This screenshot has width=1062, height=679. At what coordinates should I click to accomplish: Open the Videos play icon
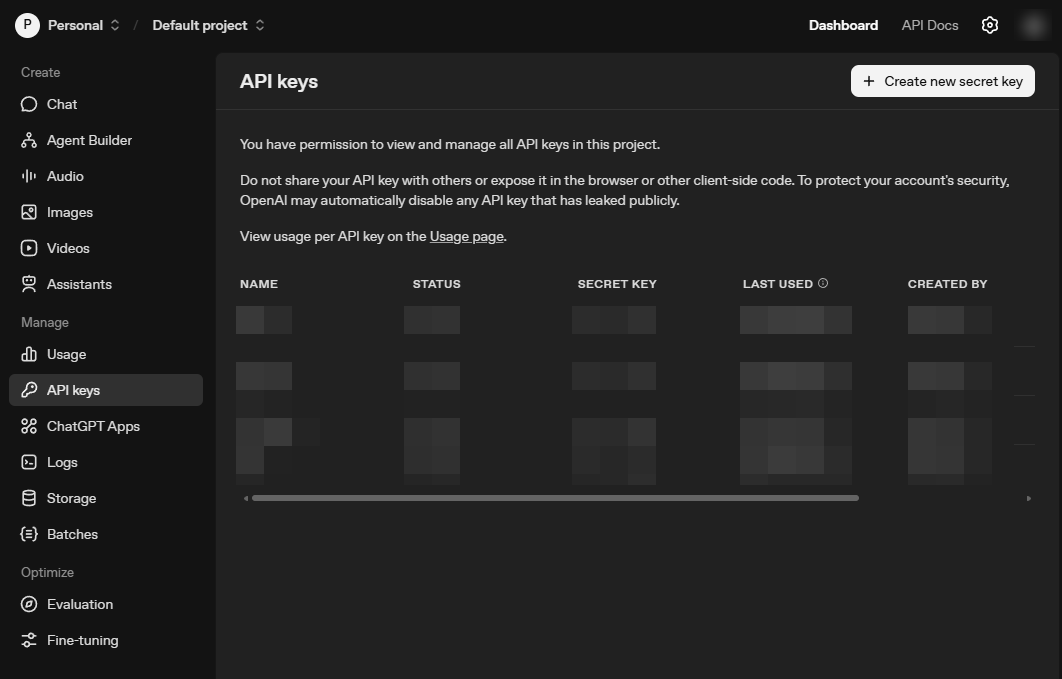29,248
